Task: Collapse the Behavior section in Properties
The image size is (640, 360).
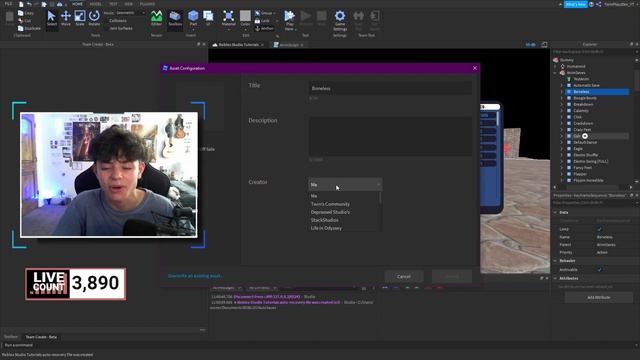Action: tap(555, 260)
